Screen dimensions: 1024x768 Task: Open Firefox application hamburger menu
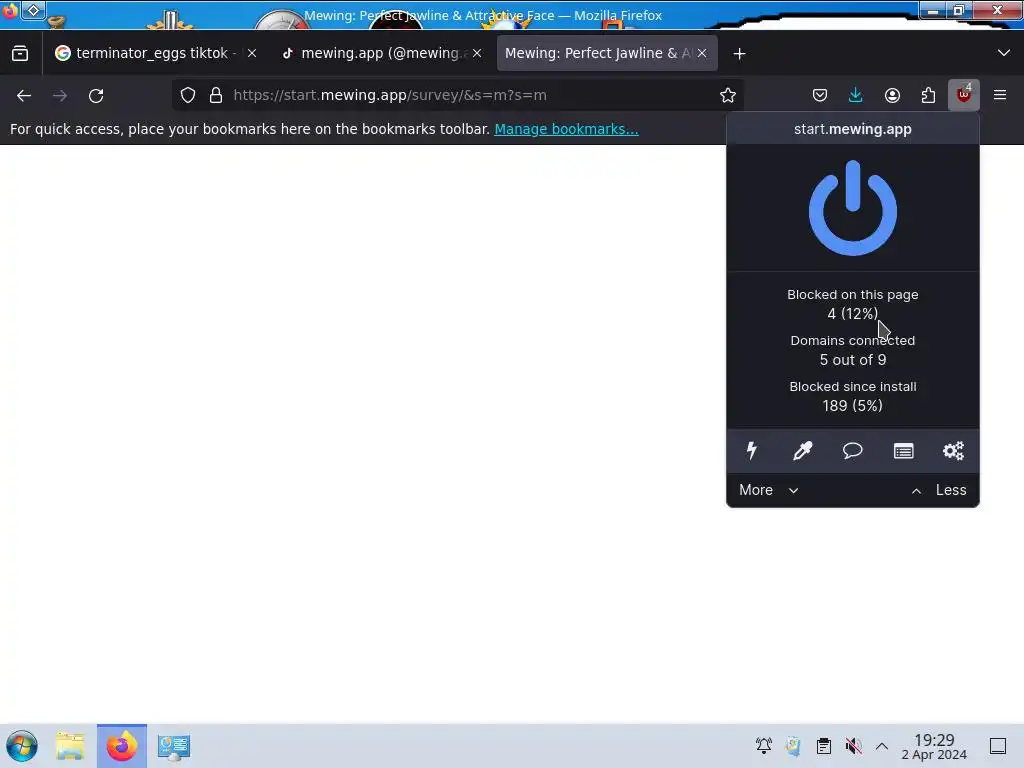[999, 95]
